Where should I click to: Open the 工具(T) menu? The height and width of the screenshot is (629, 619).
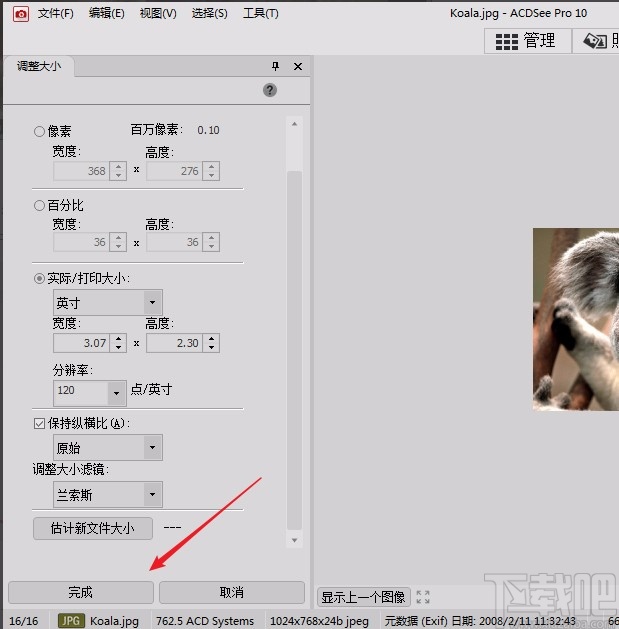point(261,14)
